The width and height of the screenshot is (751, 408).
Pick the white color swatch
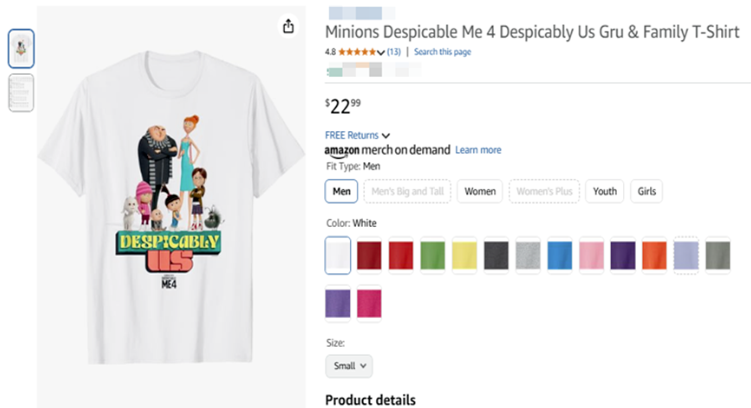[338, 256]
